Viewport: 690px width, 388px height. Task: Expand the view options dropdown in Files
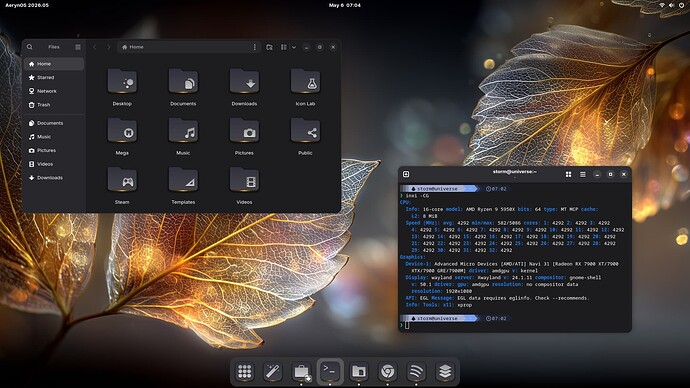tap(294, 47)
